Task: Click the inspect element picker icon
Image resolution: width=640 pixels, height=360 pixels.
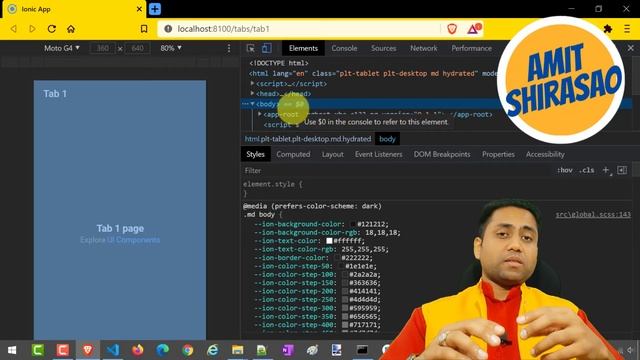Action: tap(251, 48)
